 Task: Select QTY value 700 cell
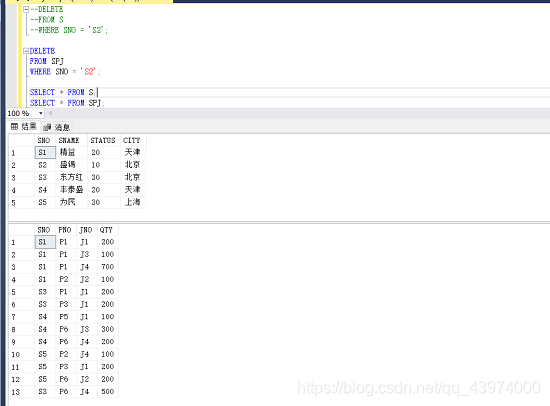point(107,267)
